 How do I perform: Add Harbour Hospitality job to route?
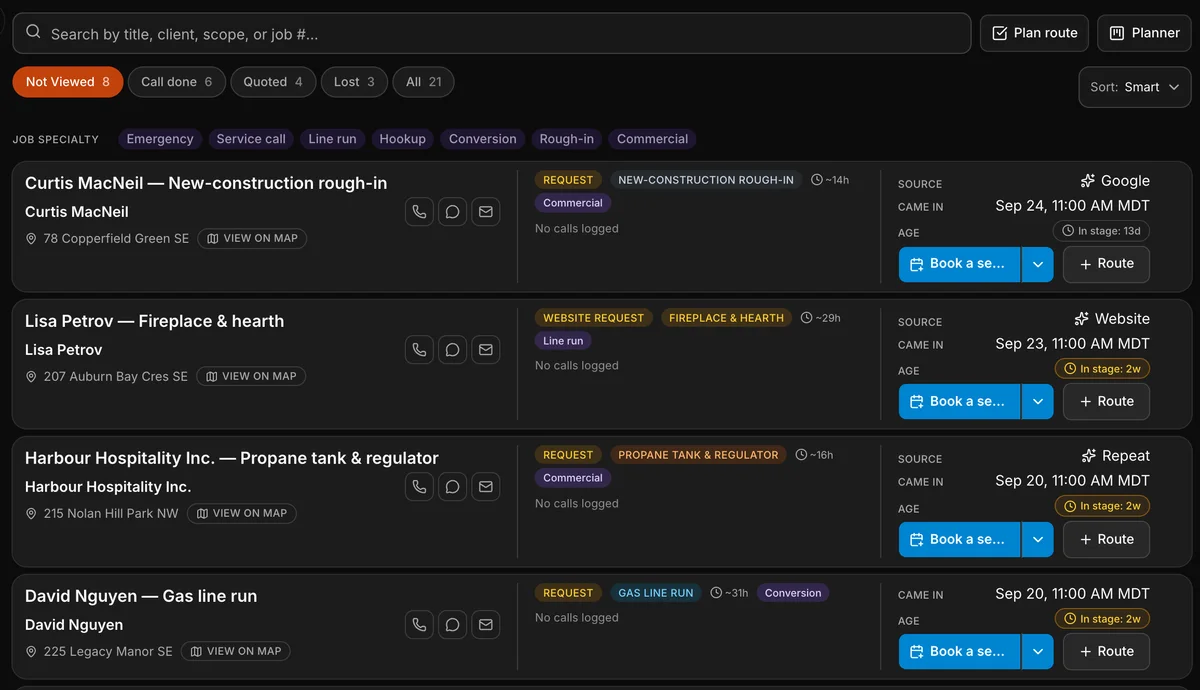(1106, 540)
